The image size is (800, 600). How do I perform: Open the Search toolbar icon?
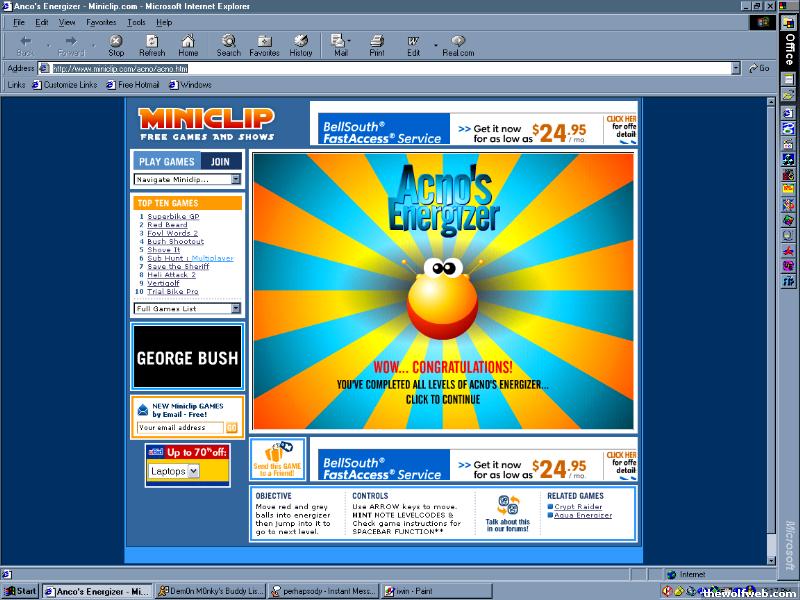tap(229, 45)
